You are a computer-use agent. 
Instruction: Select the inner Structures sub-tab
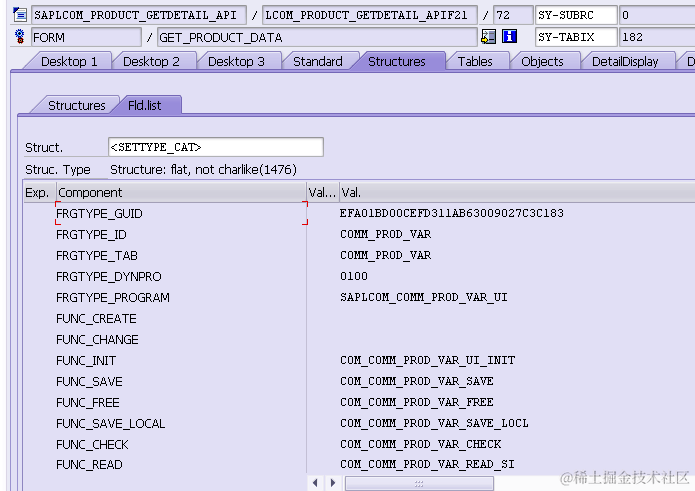[x=77, y=105]
